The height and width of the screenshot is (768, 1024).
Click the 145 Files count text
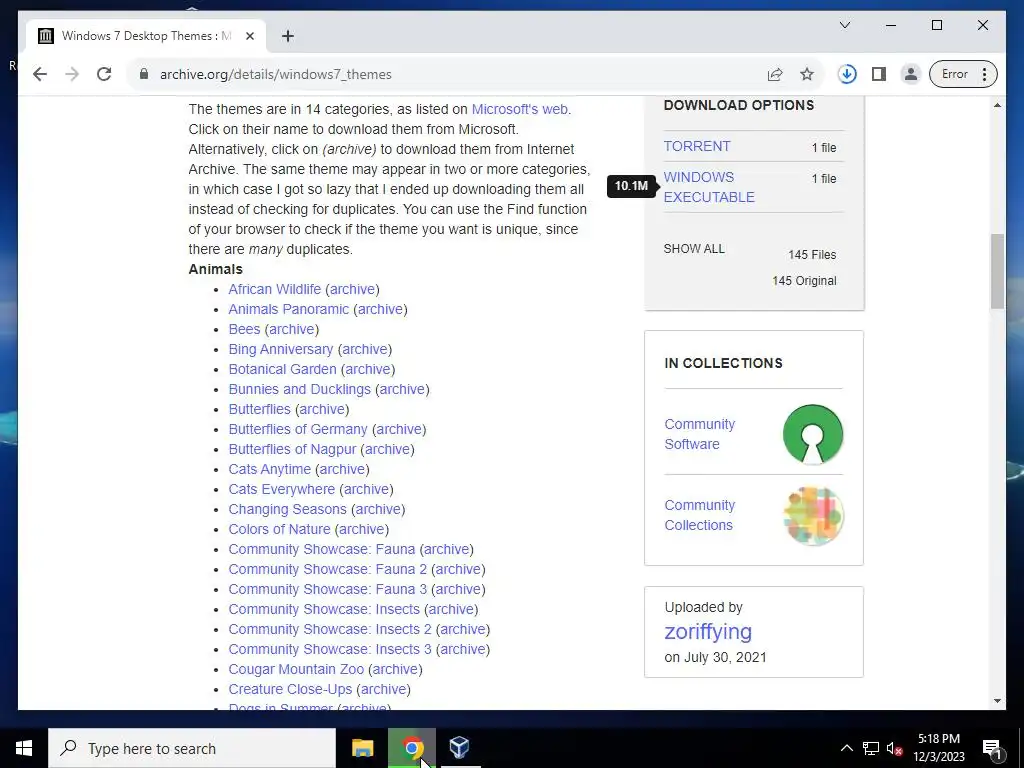(x=812, y=255)
